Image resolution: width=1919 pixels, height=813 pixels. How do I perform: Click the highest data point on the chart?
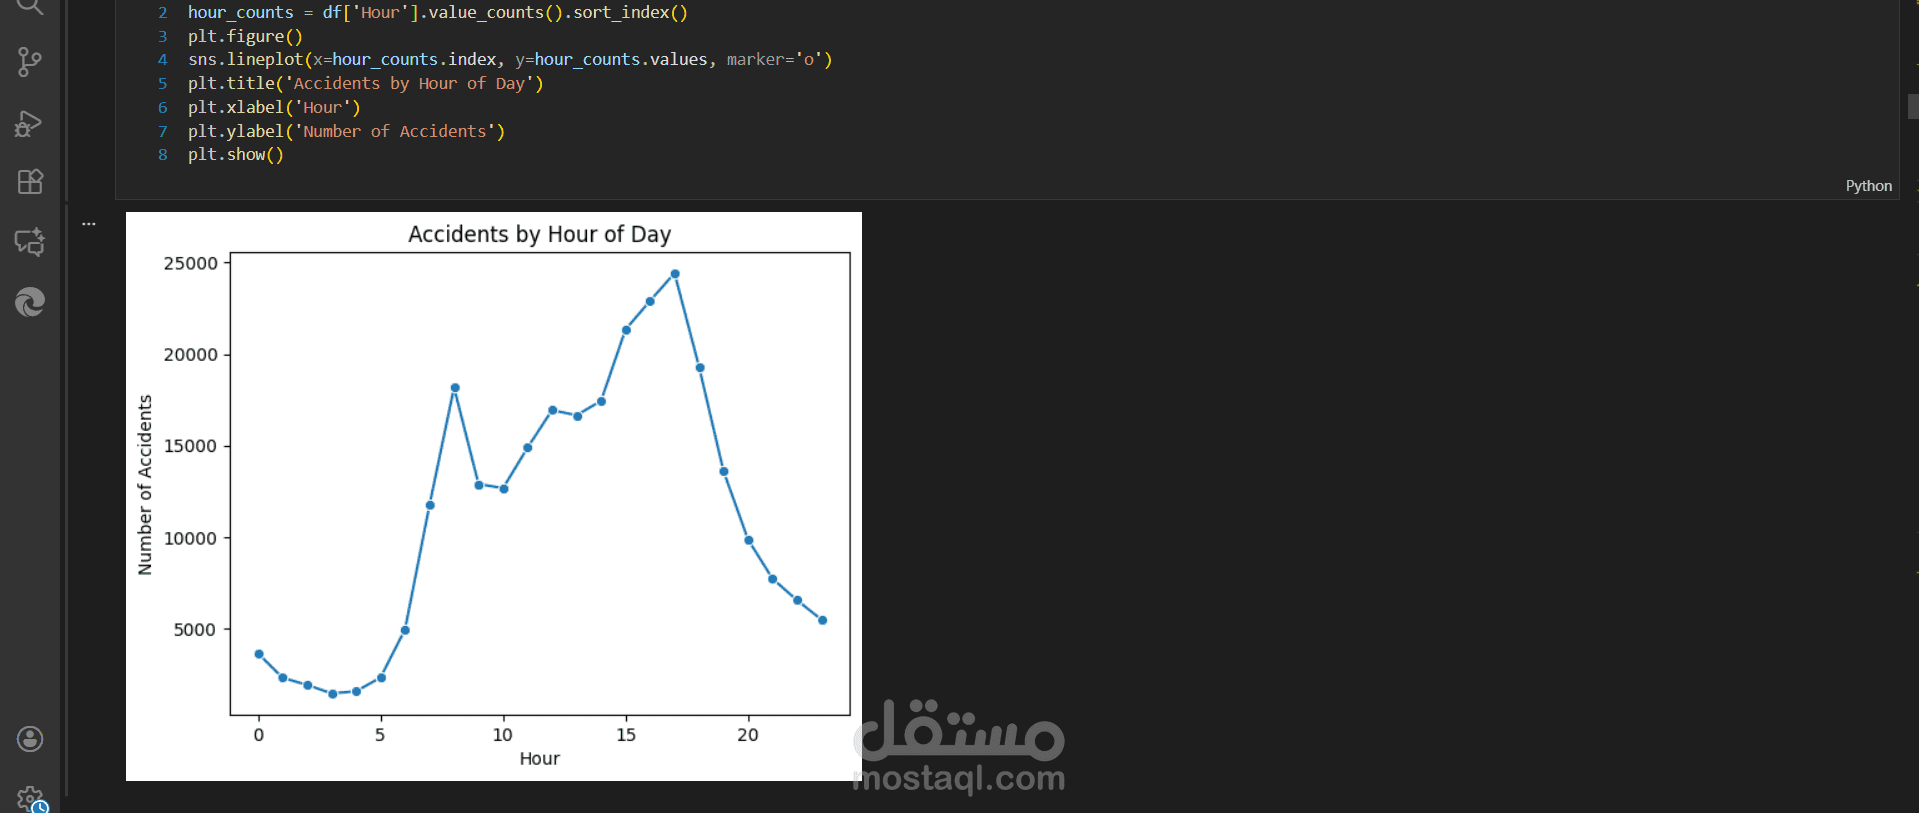point(675,274)
